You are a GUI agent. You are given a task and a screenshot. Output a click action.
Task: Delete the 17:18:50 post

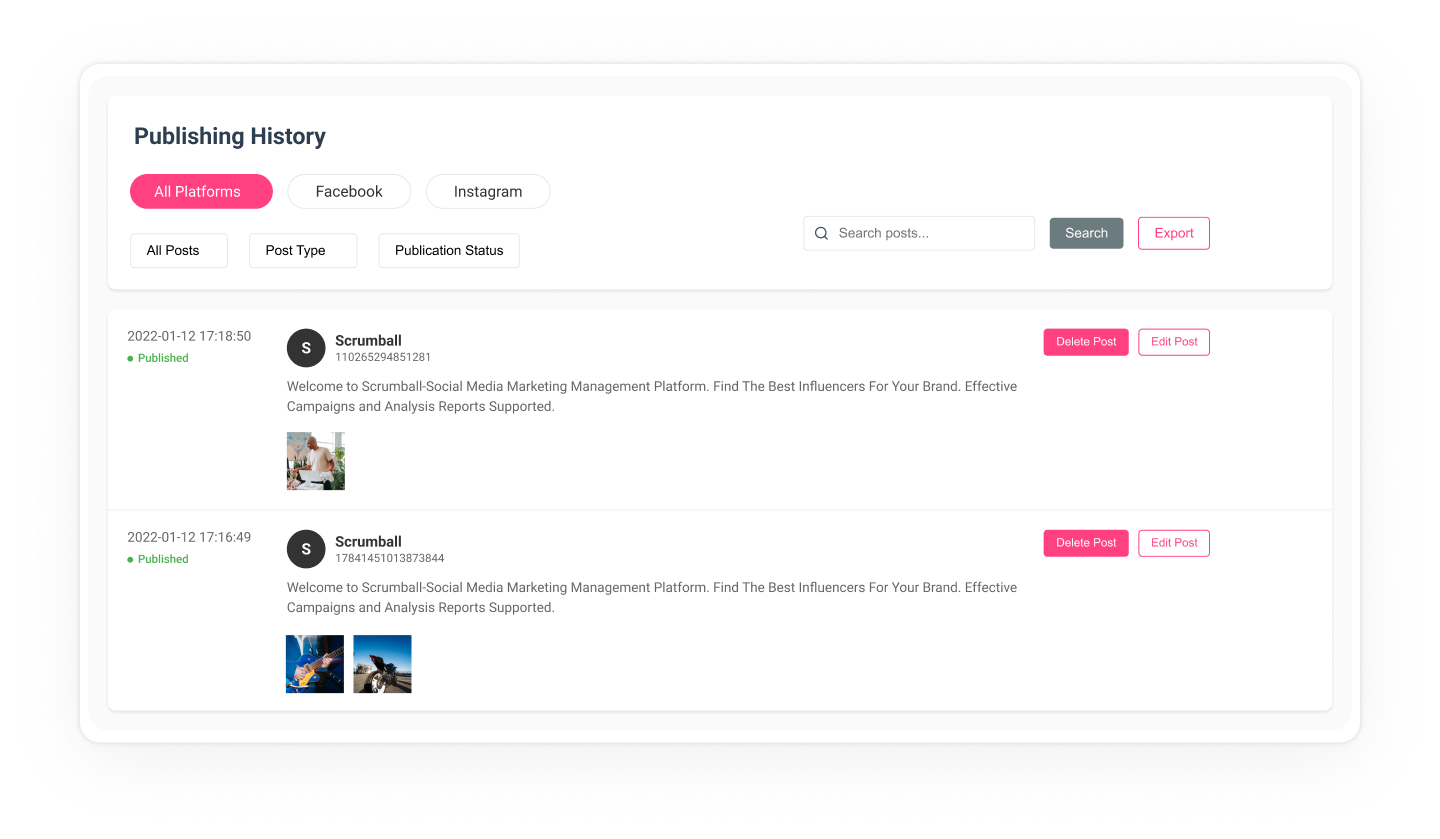[1086, 342]
